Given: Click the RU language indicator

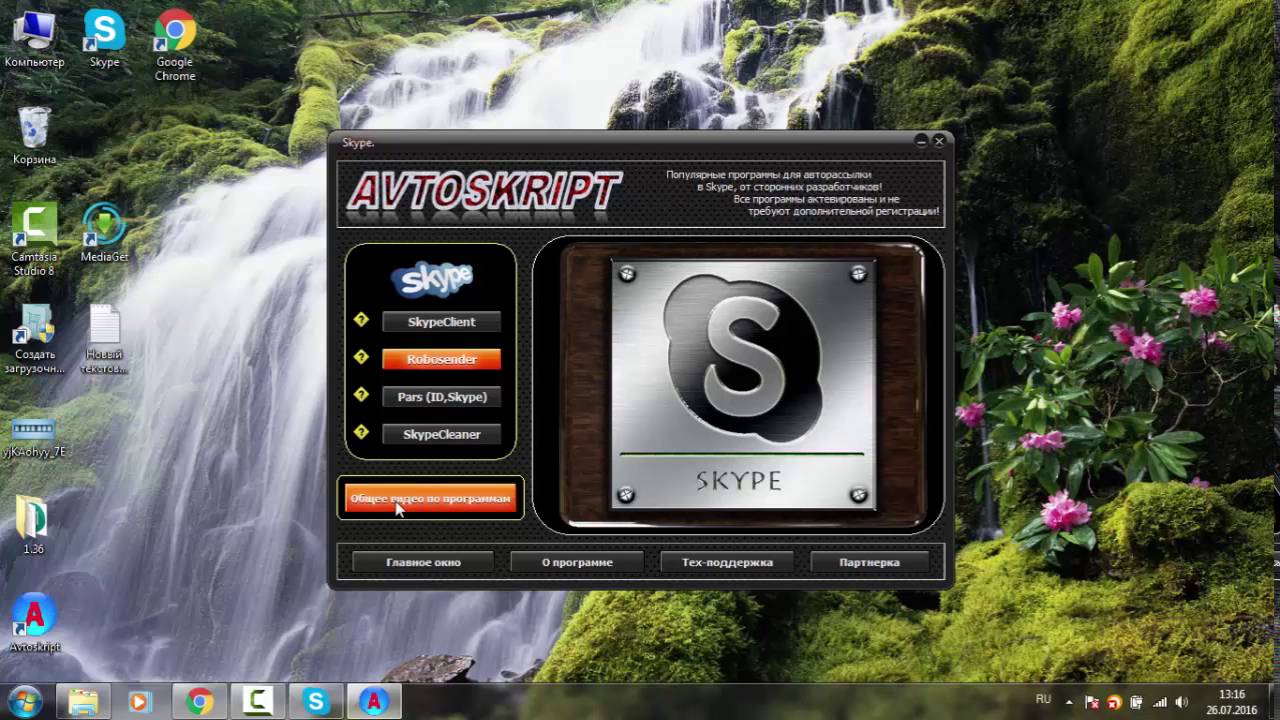Looking at the screenshot, I should tap(1043, 700).
